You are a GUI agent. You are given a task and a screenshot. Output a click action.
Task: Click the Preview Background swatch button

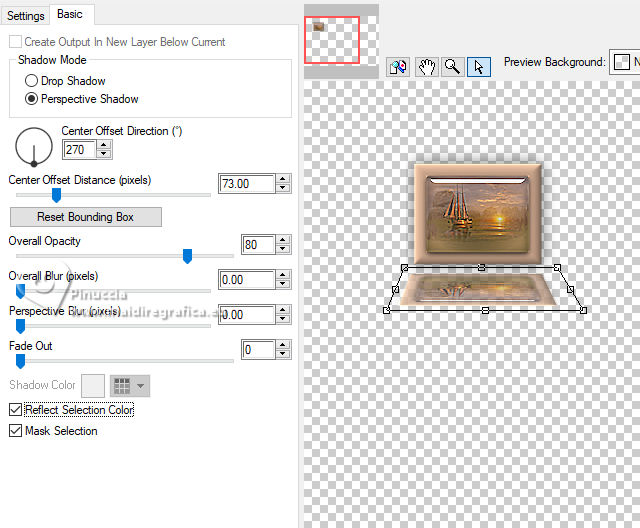click(622, 62)
